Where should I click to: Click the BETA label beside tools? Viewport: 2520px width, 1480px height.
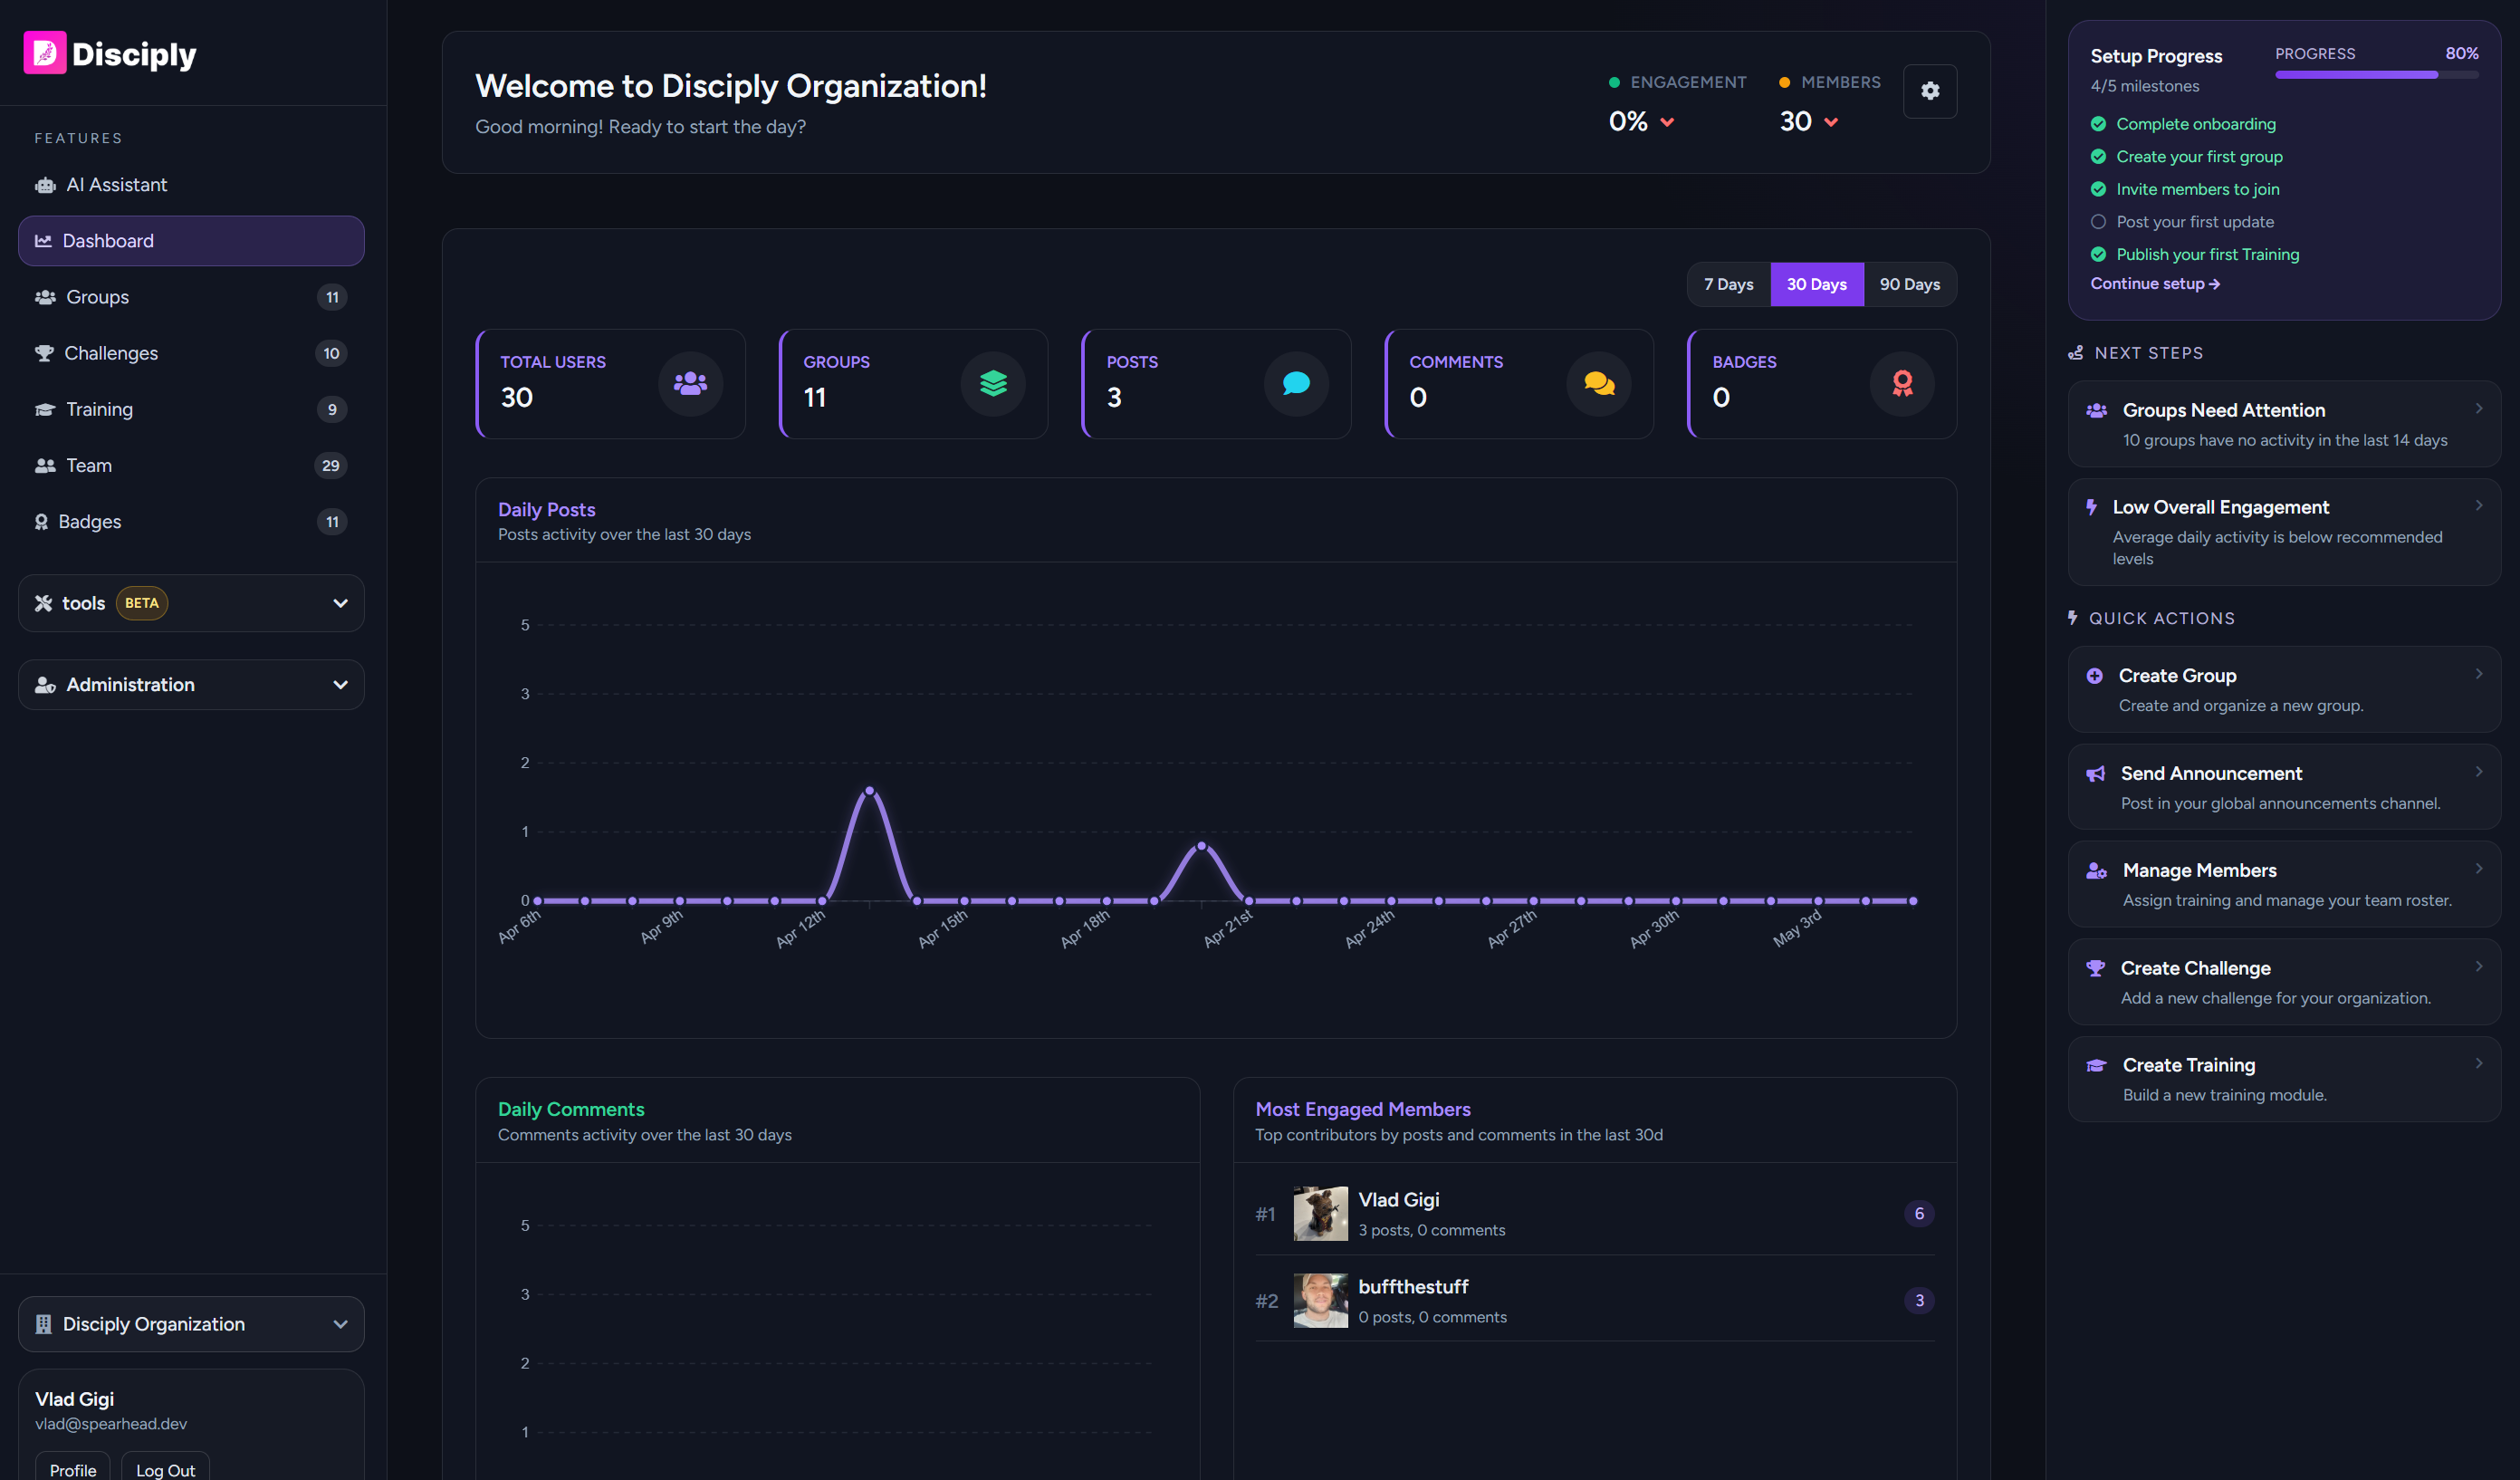click(142, 603)
